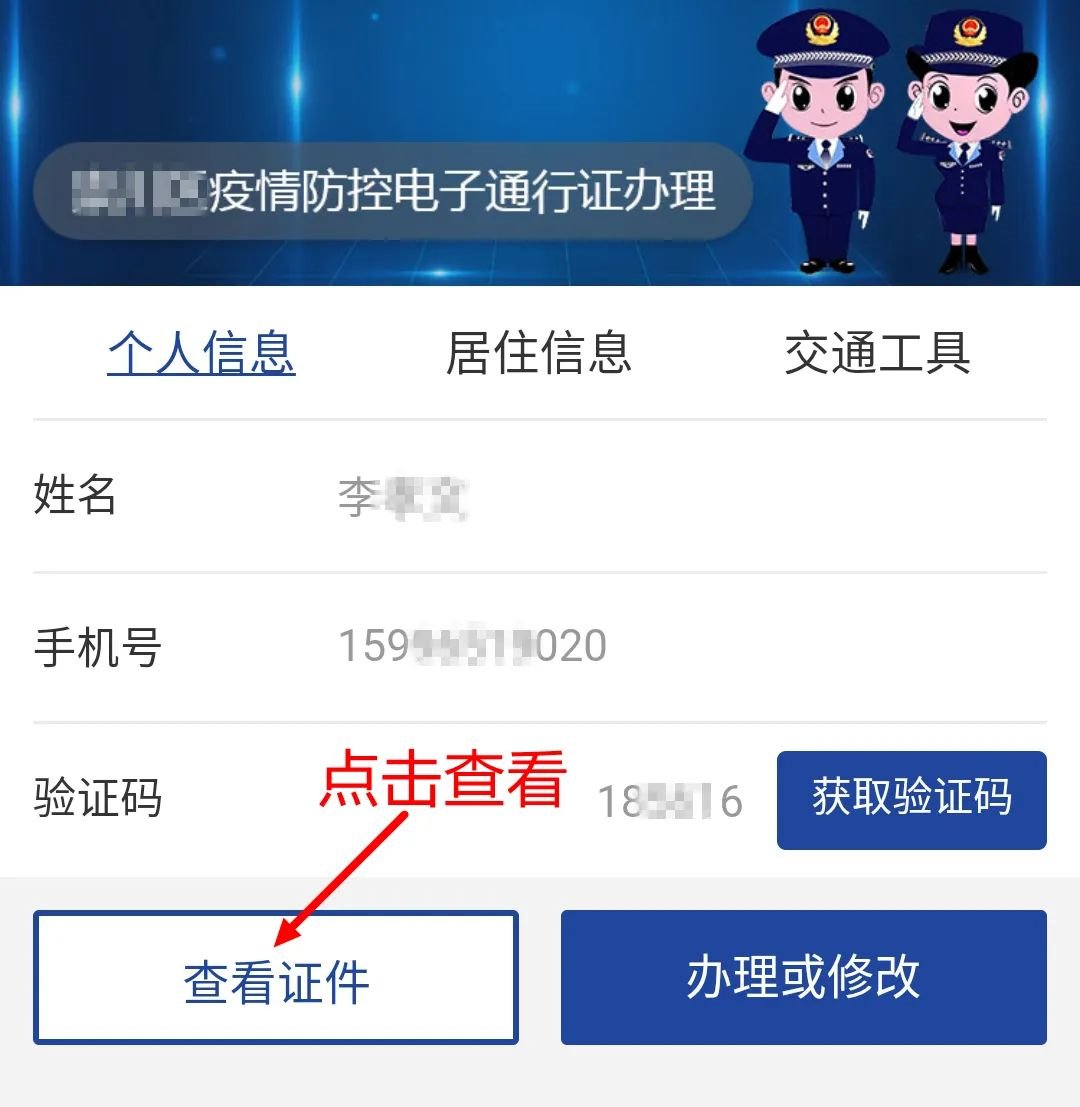The image size is (1080, 1107).
Task: Open the 个人信息 tab
Action: pos(201,353)
